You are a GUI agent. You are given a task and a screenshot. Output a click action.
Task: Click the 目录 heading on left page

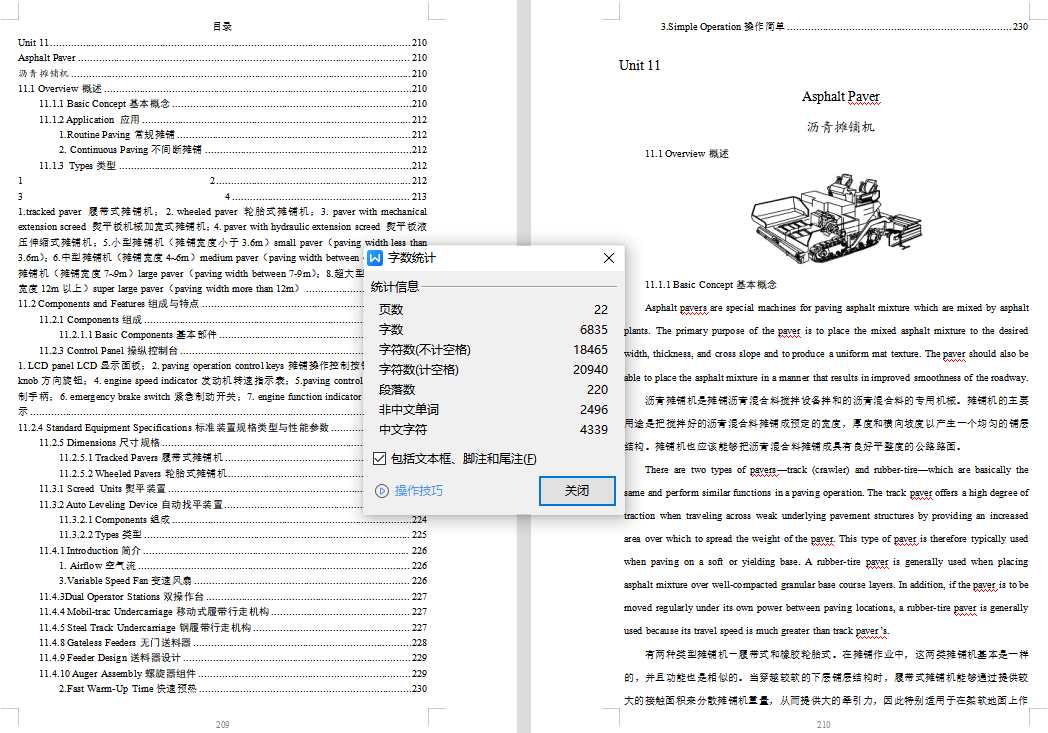click(222, 27)
